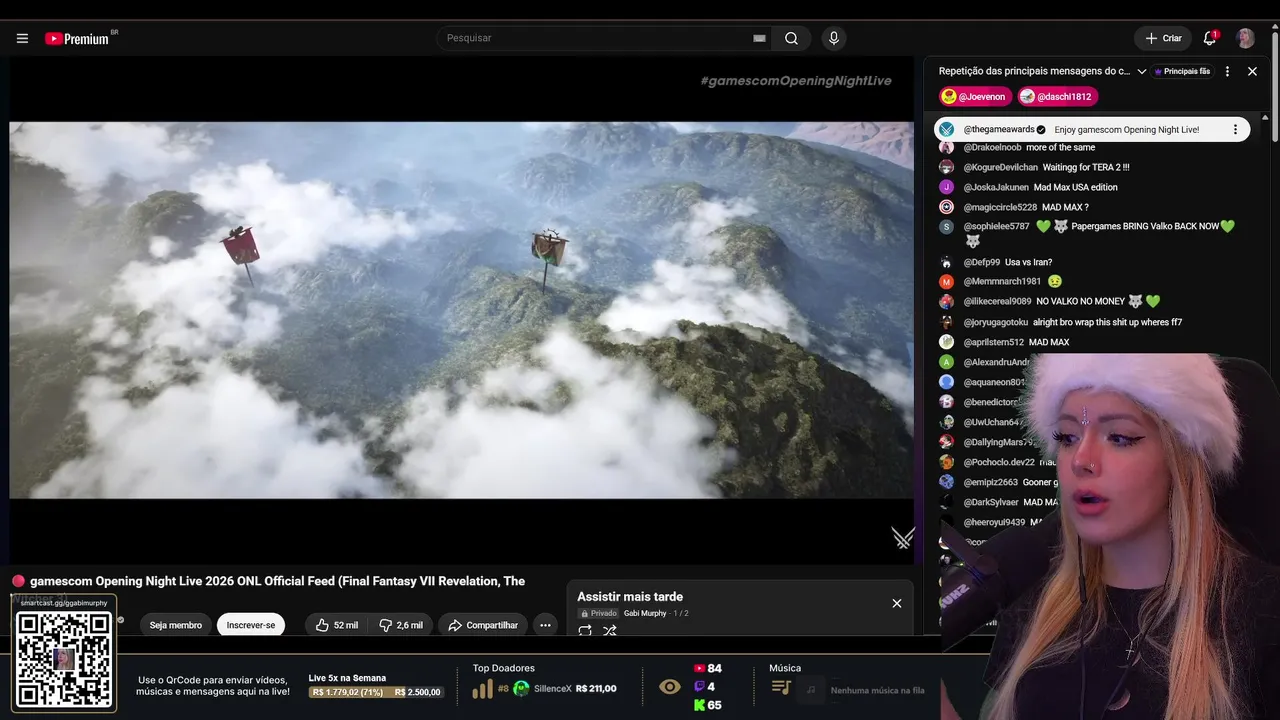Click @thegameawards channel avatar in pinned message
1280x720 pixels.
point(946,129)
